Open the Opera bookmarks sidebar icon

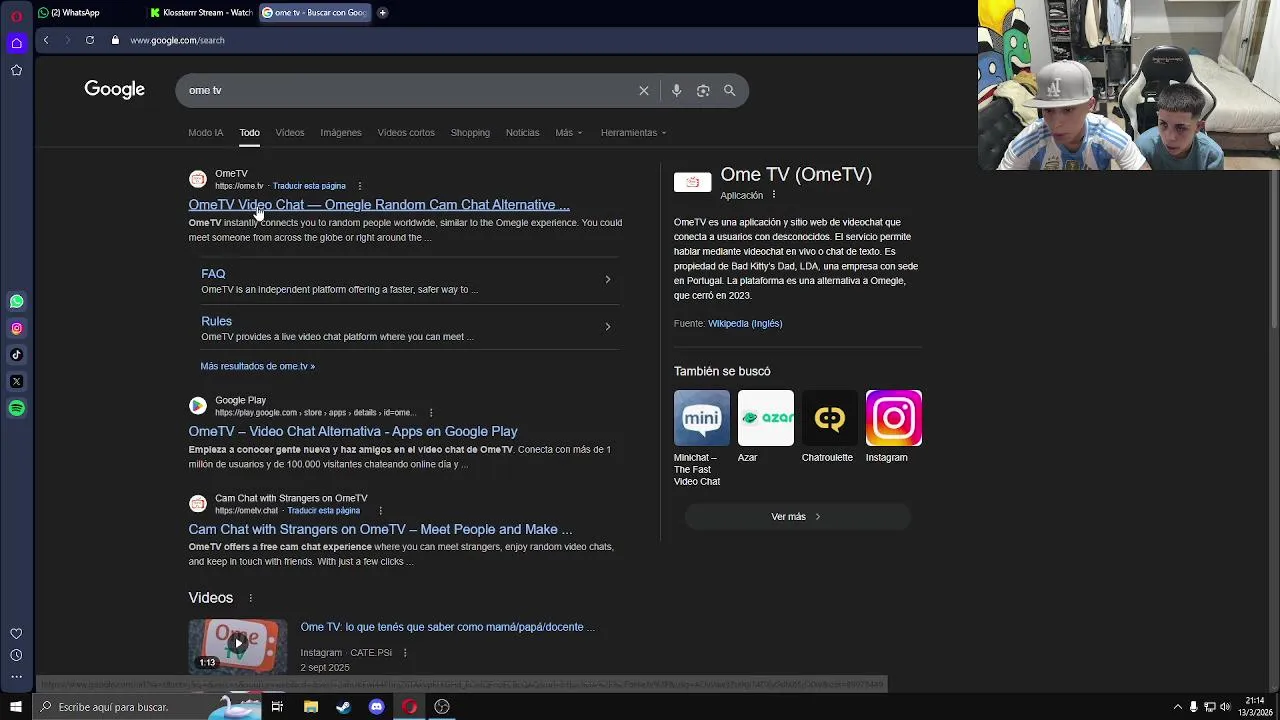16,70
